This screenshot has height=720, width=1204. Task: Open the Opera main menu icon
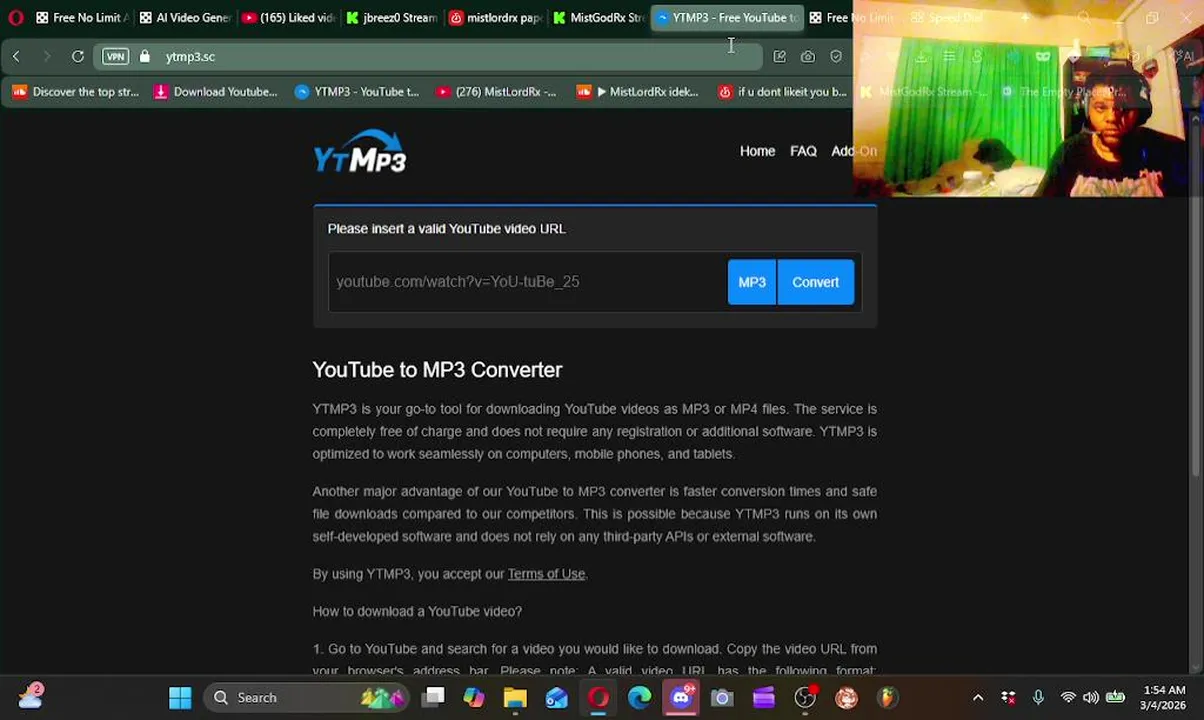coord(15,17)
